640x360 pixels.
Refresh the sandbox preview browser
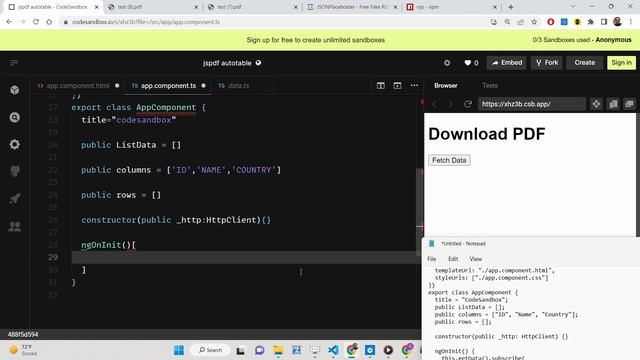[468, 104]
